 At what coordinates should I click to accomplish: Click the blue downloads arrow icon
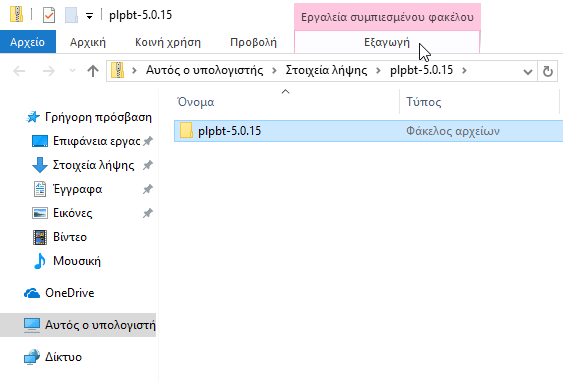tap(39, 165)
